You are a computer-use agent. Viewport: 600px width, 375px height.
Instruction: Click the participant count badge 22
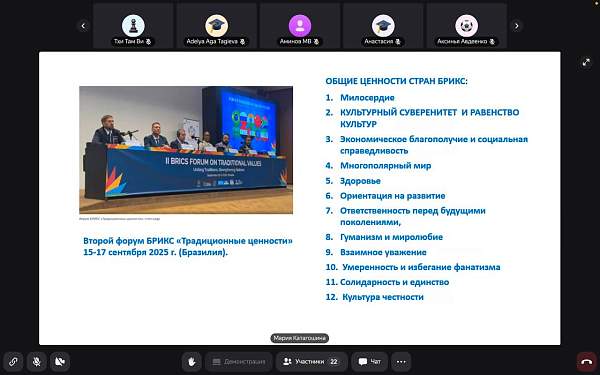[x=334, y=362]
